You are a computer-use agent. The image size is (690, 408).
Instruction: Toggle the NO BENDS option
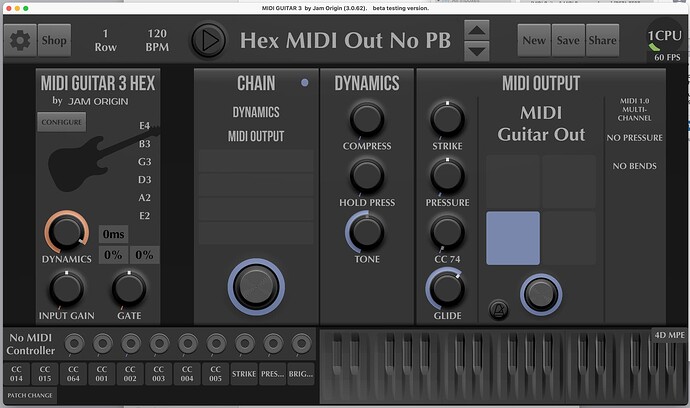pyautogui.click(x=635, y=166)
